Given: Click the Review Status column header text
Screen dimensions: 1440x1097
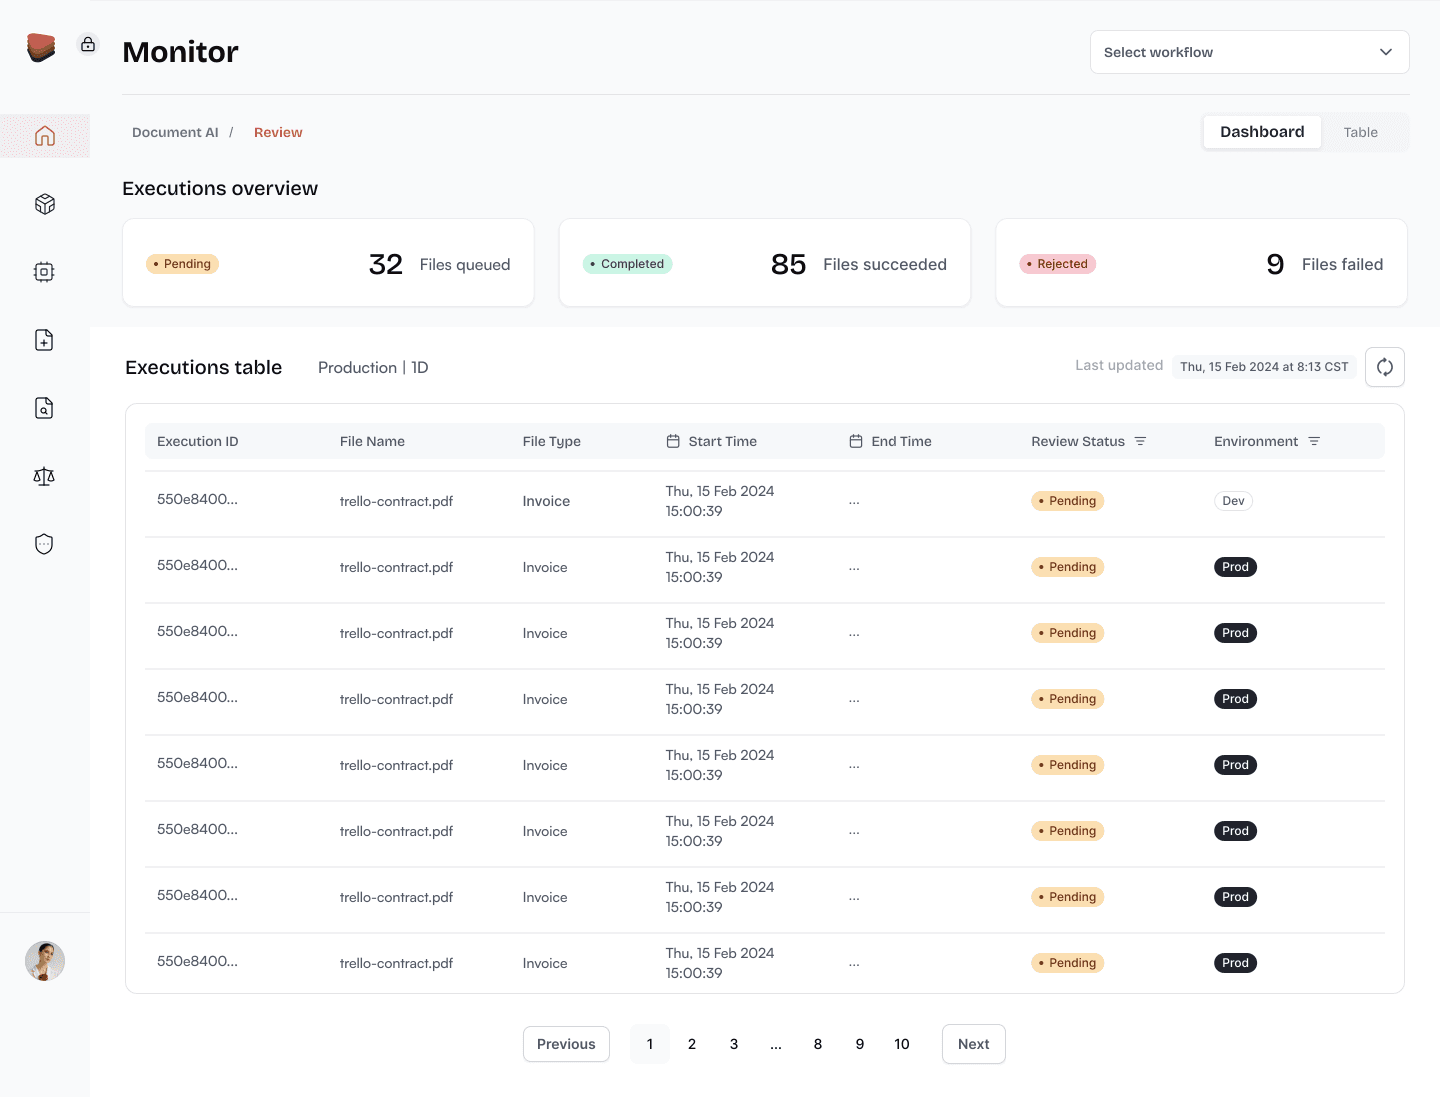Looking at the screenshot, I should (x=1078, y=441).
